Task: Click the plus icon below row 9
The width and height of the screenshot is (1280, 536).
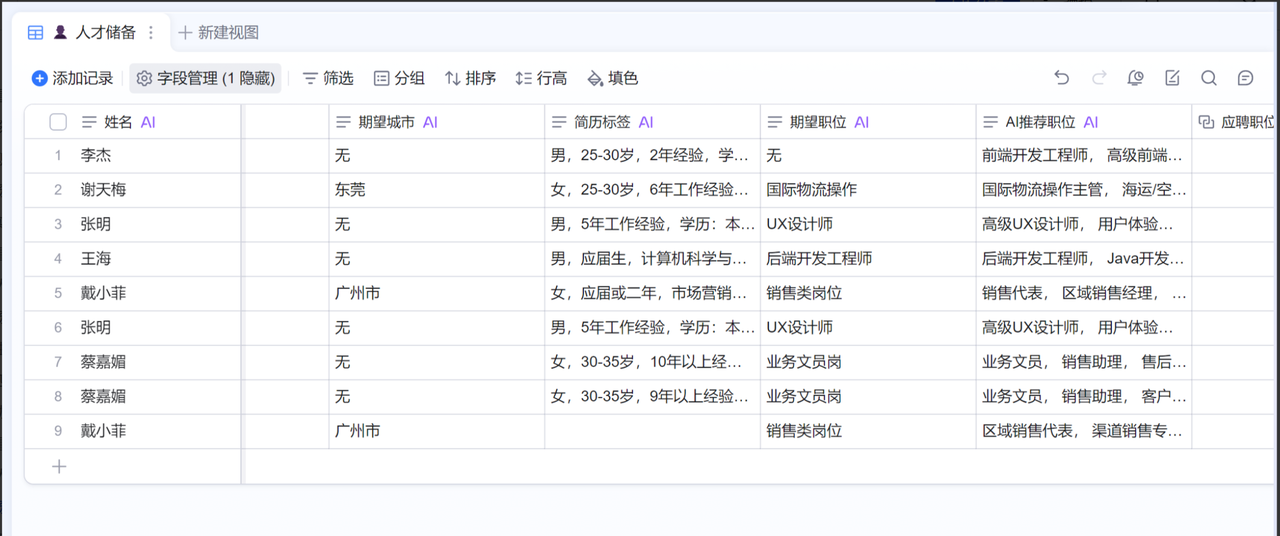Action: (59, 466)
